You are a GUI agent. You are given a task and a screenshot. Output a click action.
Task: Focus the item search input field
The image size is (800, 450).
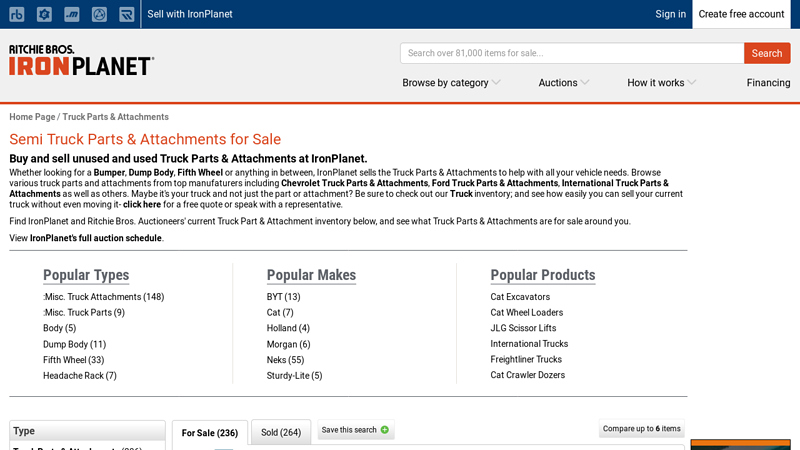click(x=572, y=53)
